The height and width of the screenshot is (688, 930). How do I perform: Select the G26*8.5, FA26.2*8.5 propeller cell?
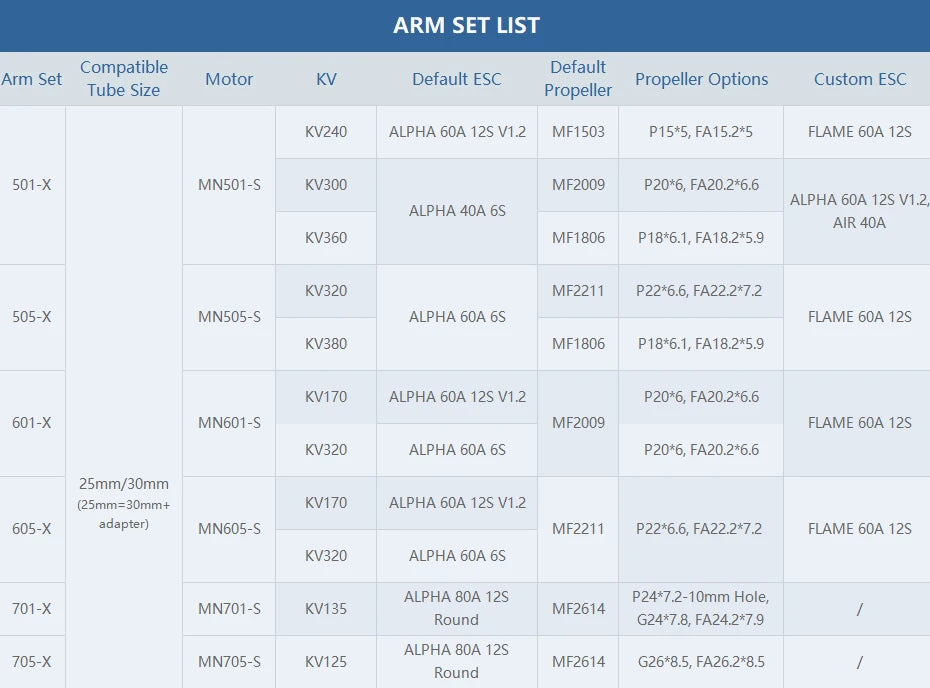(701, 662)
